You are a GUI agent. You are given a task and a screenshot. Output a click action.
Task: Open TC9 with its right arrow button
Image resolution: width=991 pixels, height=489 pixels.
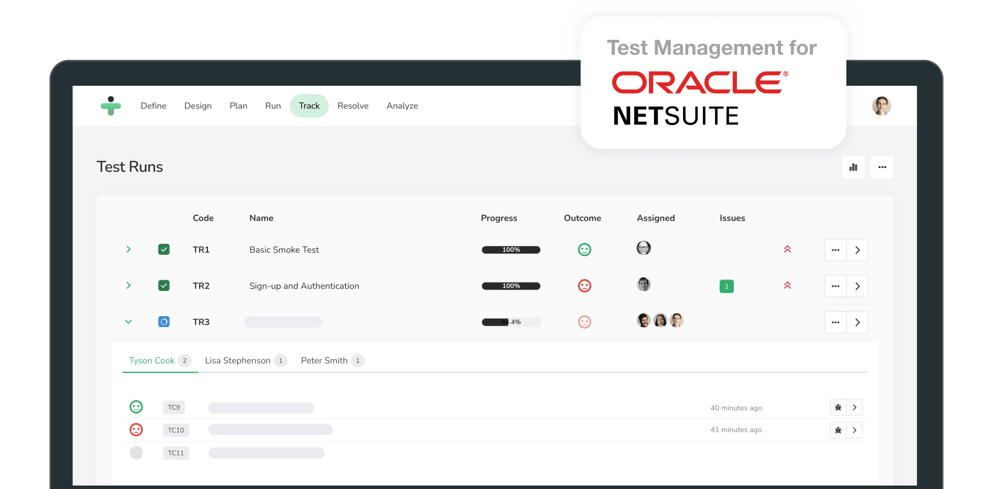pos(854,408)
